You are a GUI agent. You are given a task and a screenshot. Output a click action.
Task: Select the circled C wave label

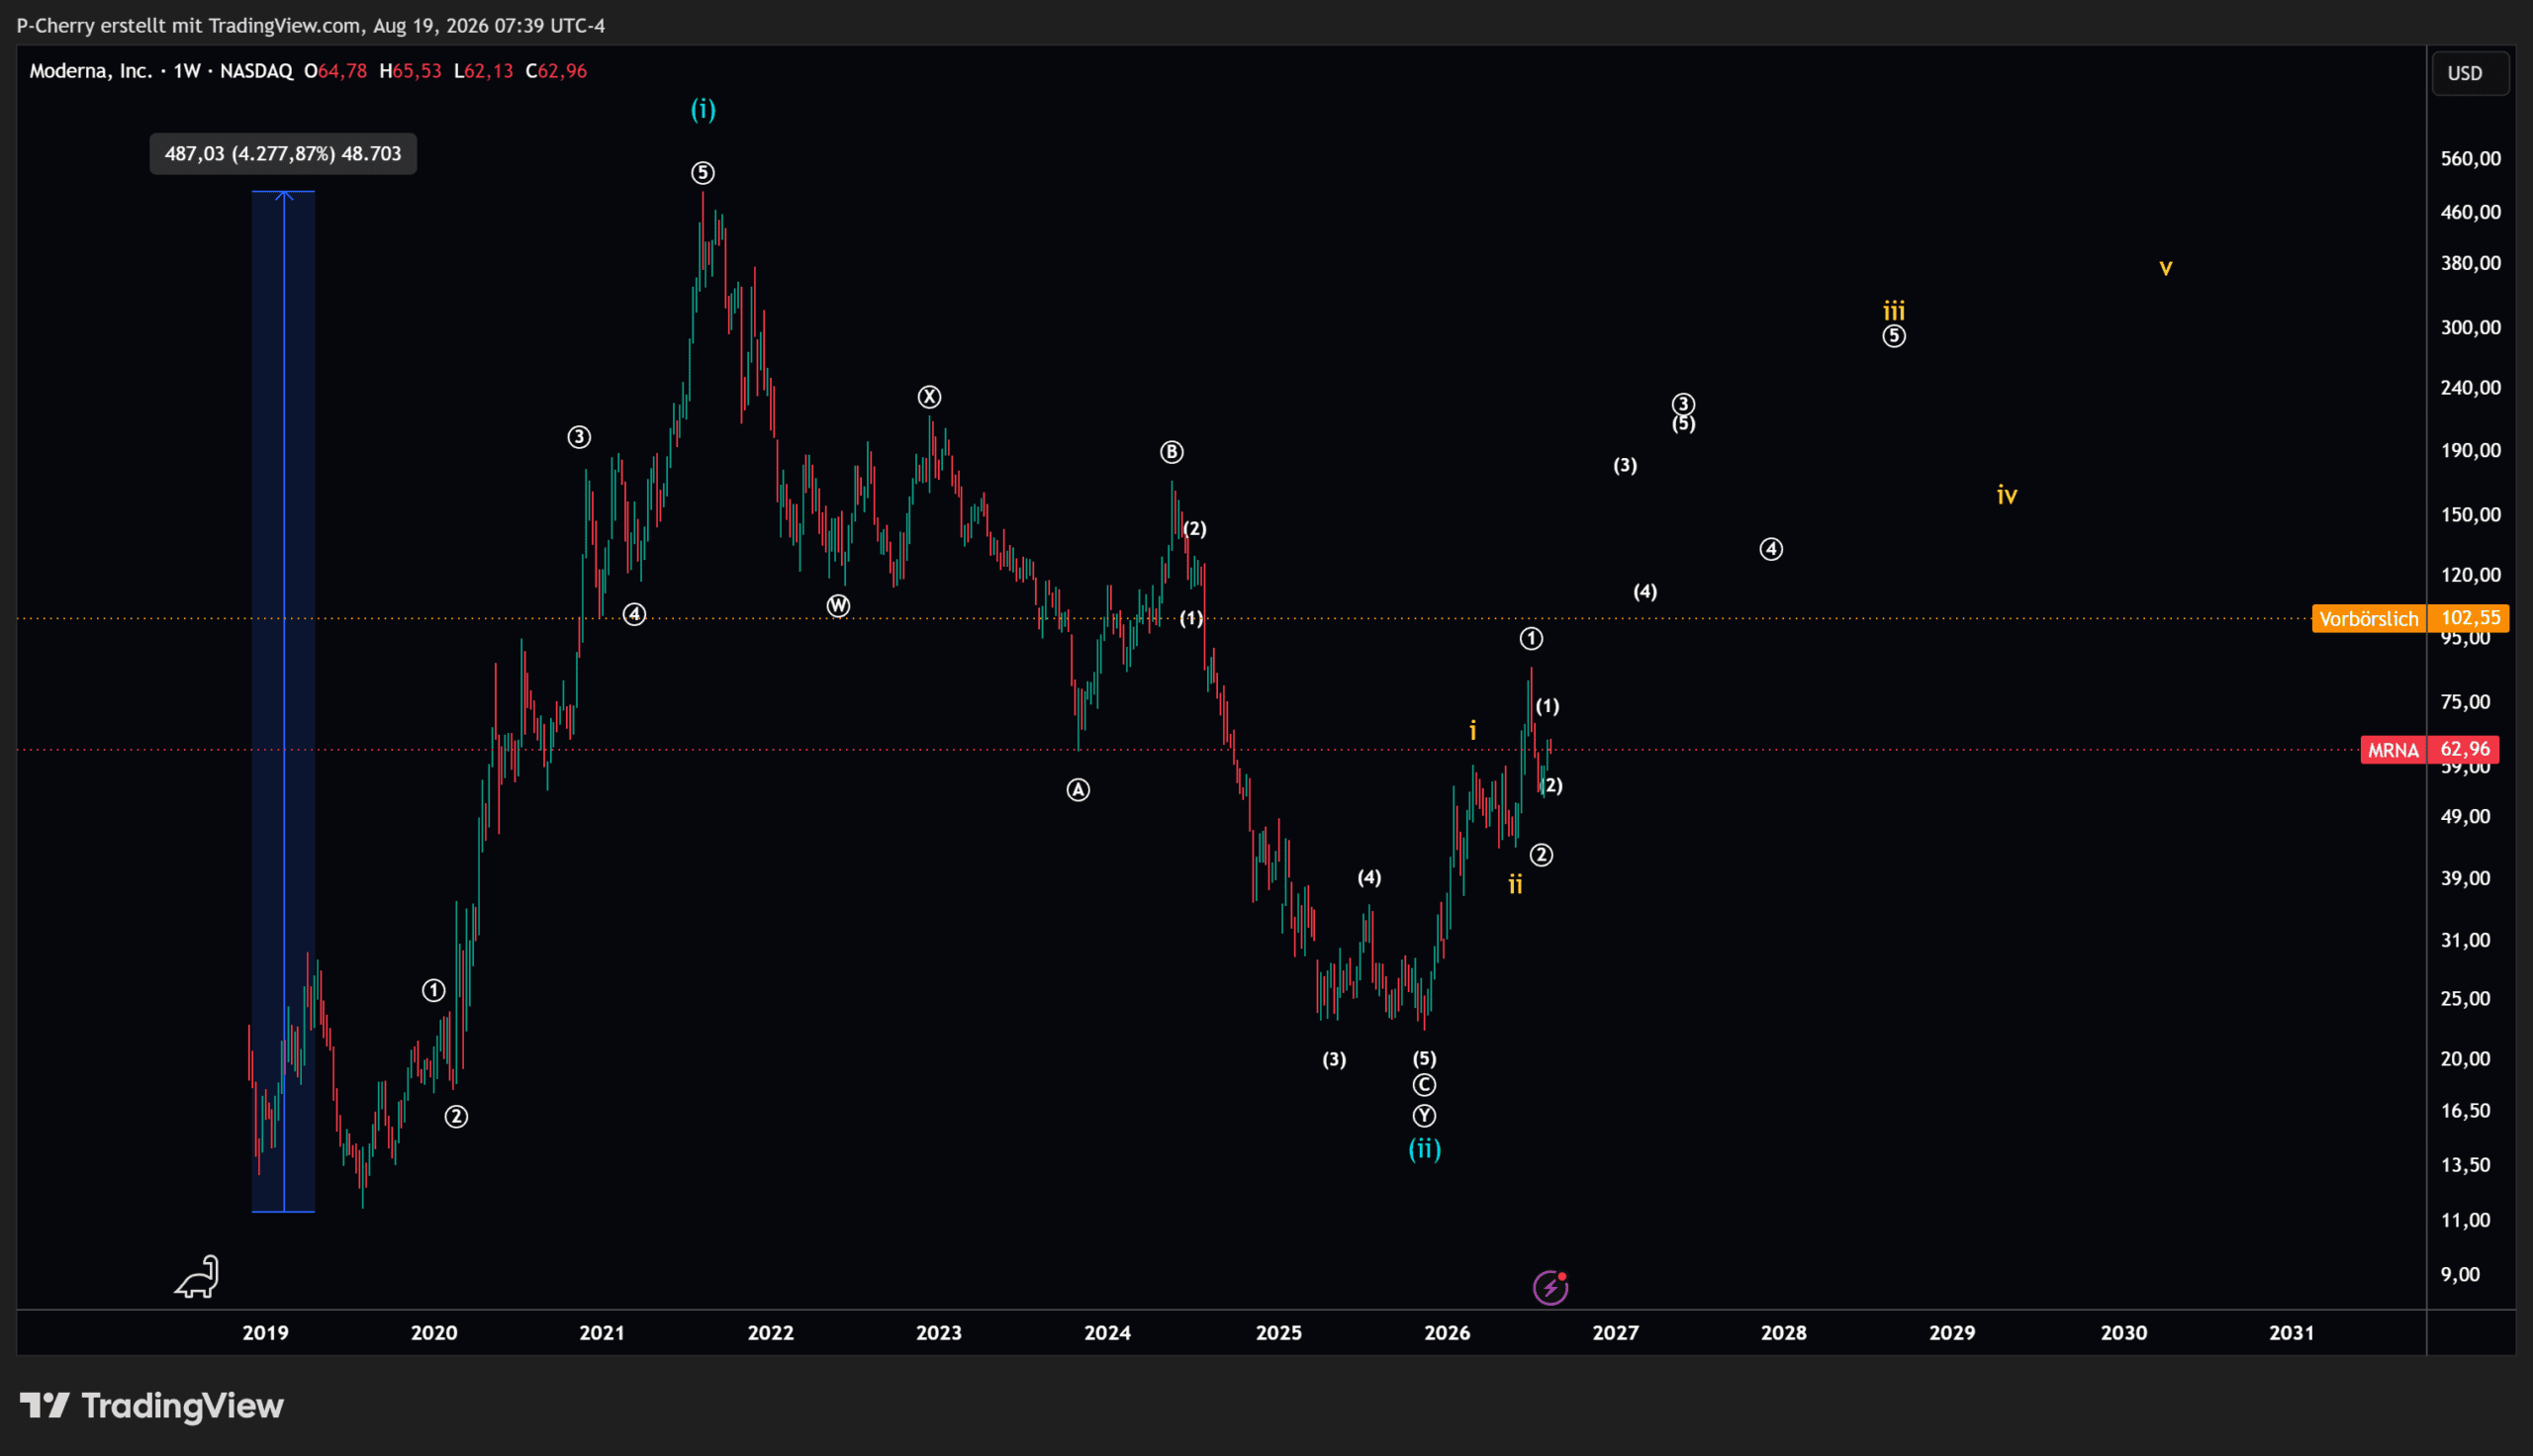coord(1424,1085)
